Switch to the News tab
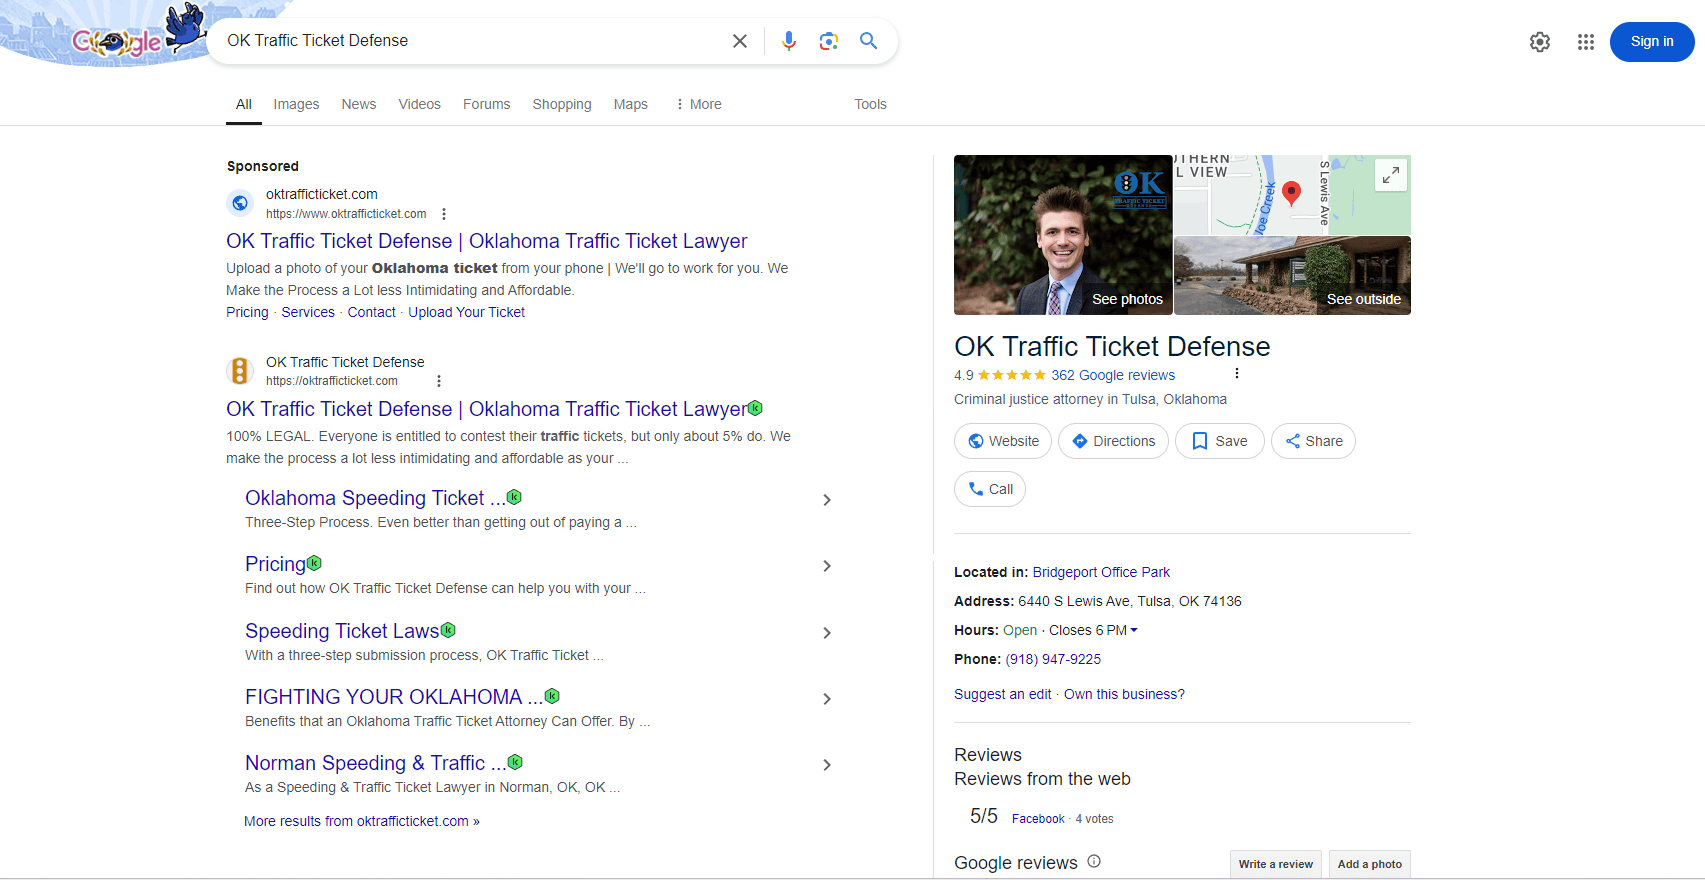Image resolution: width=1705 pixels, height=880 pixels. point(359,104)
